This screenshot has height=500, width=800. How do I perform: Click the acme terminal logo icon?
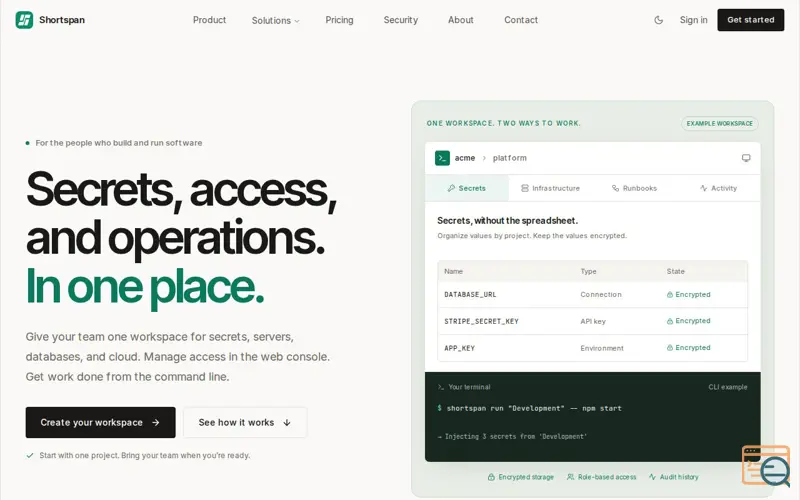pyautogui.click(x=442, y=158)
